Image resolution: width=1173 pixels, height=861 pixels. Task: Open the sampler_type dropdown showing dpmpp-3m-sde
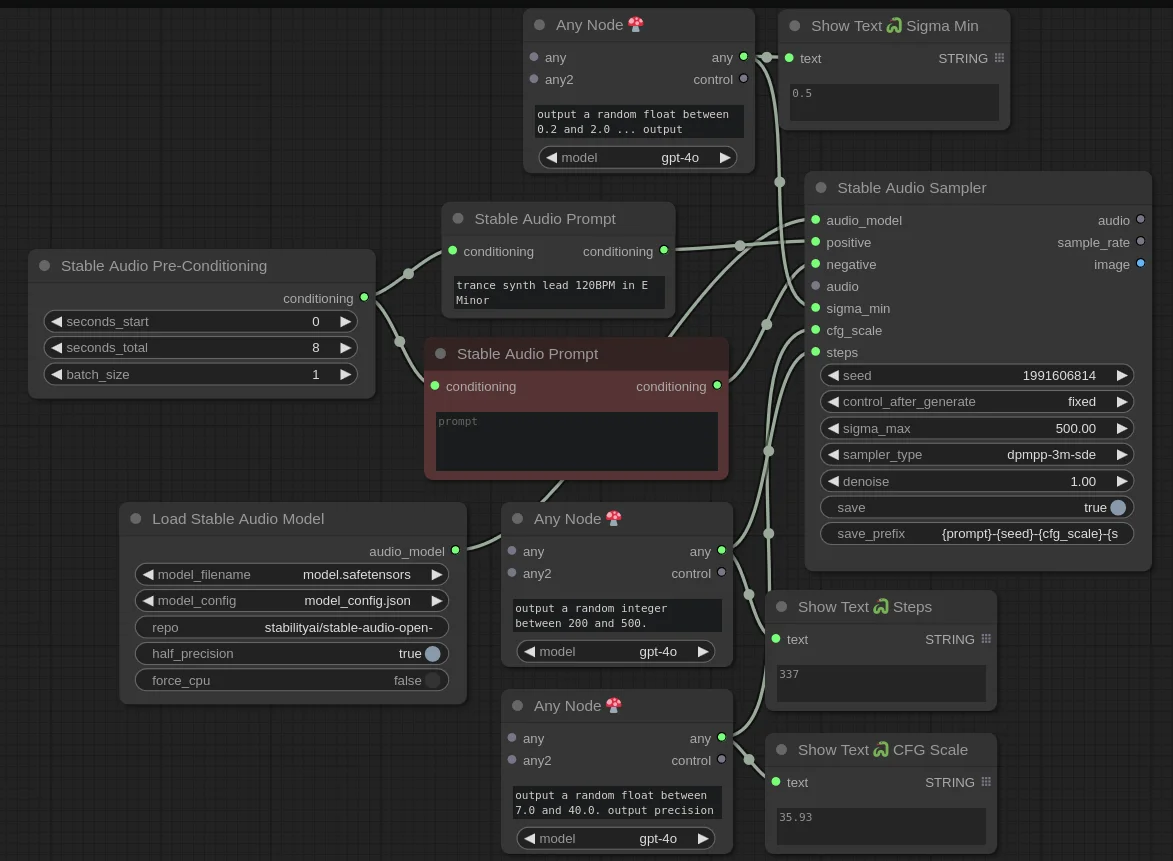coord(976,455)
